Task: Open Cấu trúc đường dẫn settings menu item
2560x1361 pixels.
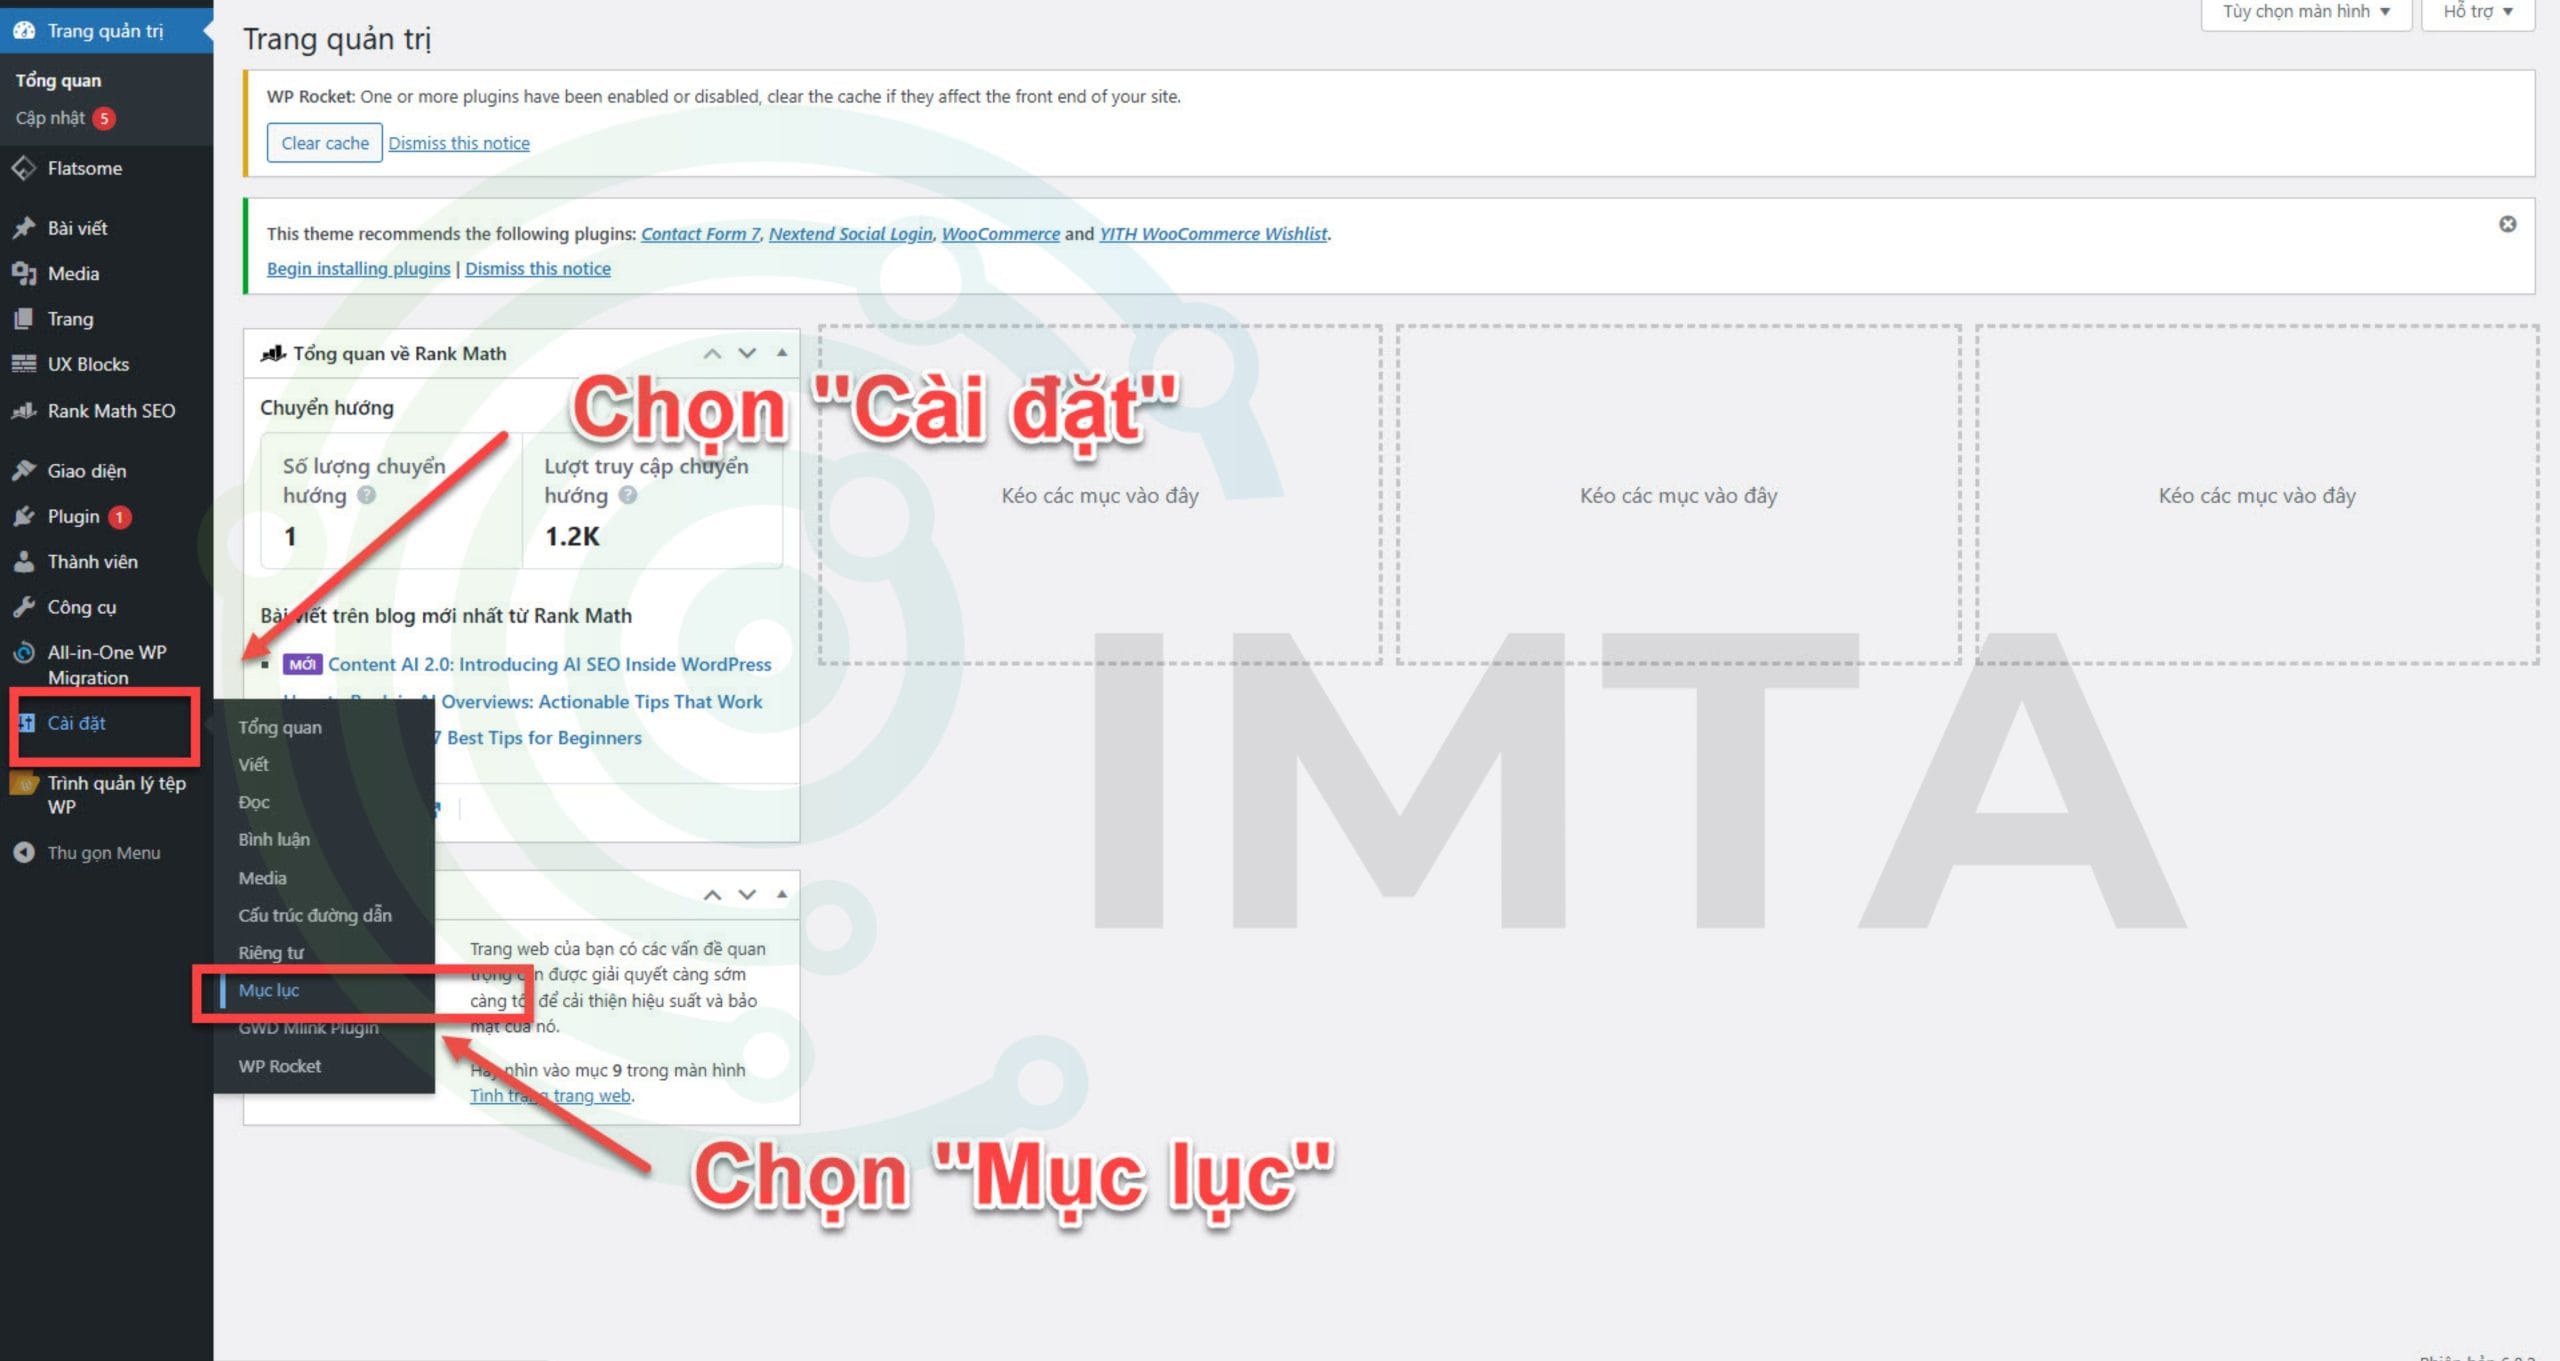Action: (x=314, y=915)
